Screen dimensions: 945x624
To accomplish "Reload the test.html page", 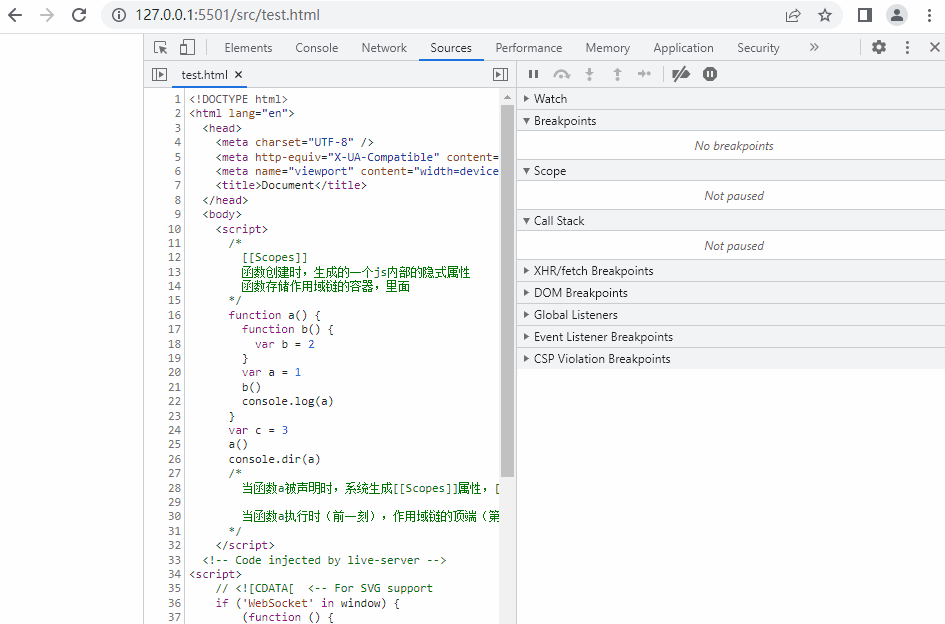I will [79, 15].
